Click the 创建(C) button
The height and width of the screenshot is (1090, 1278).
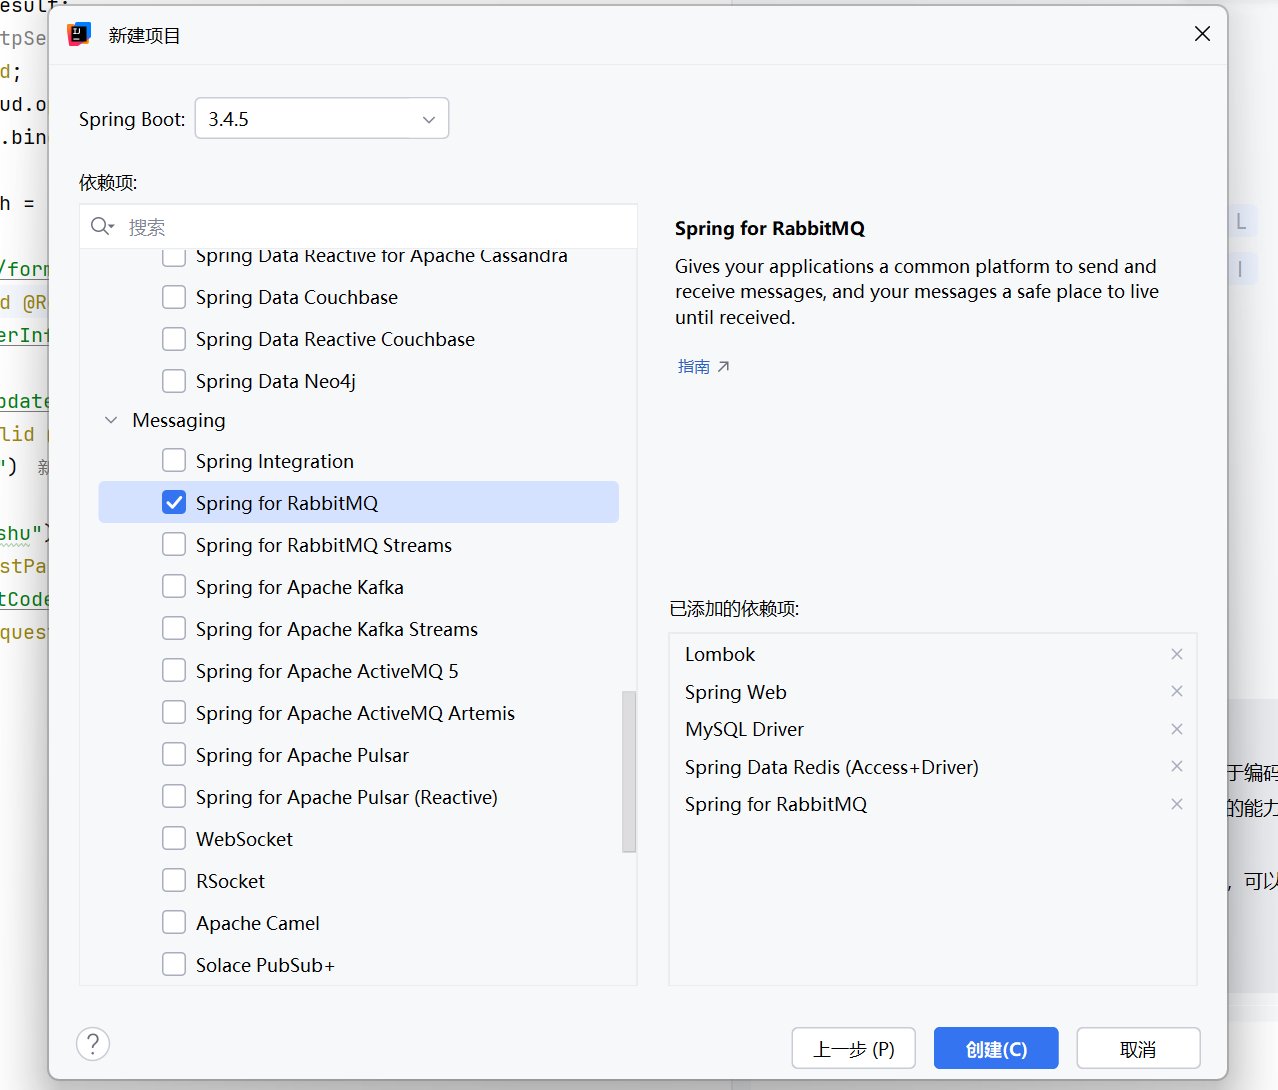point(996,1049)
